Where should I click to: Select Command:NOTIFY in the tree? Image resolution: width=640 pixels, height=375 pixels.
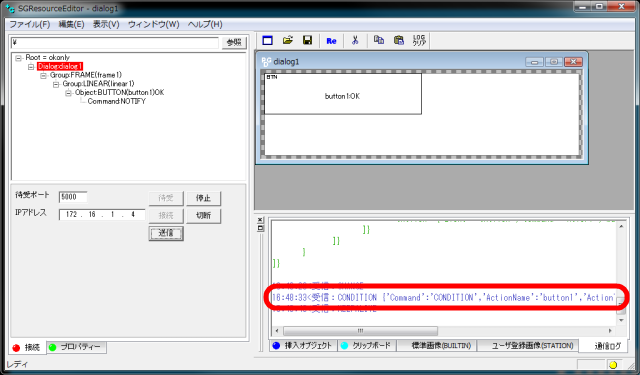pos(116,101)
